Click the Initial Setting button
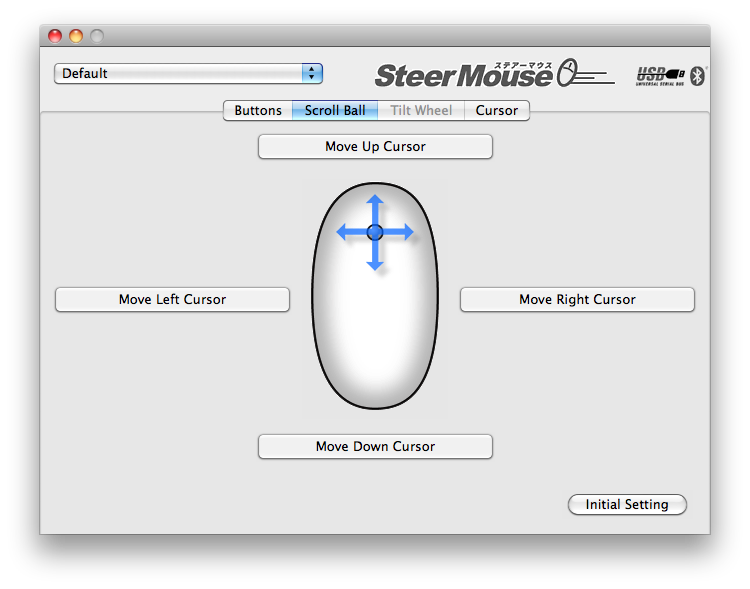750x589 pixels. click(627, 504)
